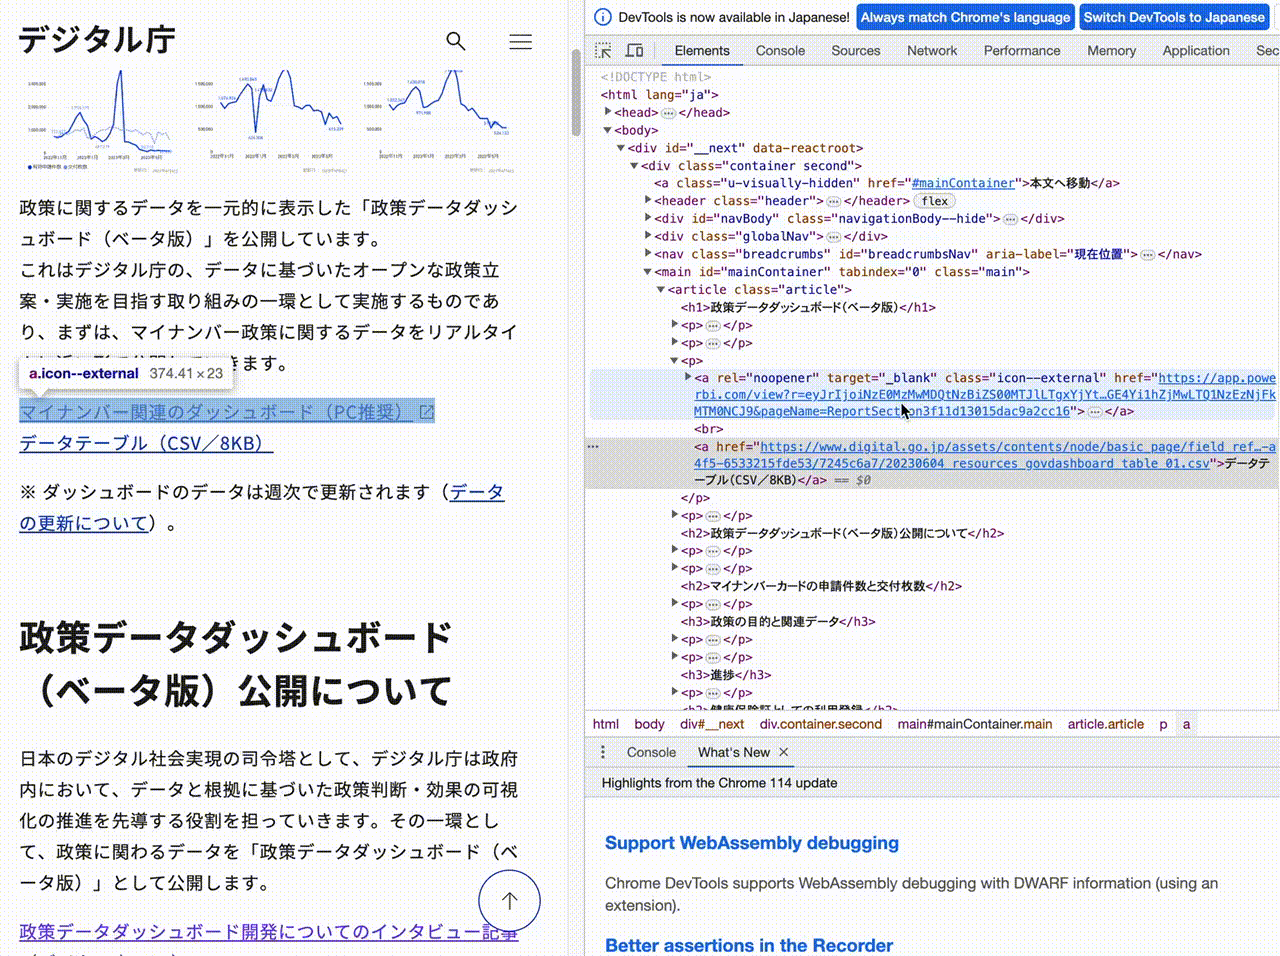Expand the a icon--external anchor node
The width and height of the screenshot is (1280, 956).
pyautogui.click(x=688, y=377)
